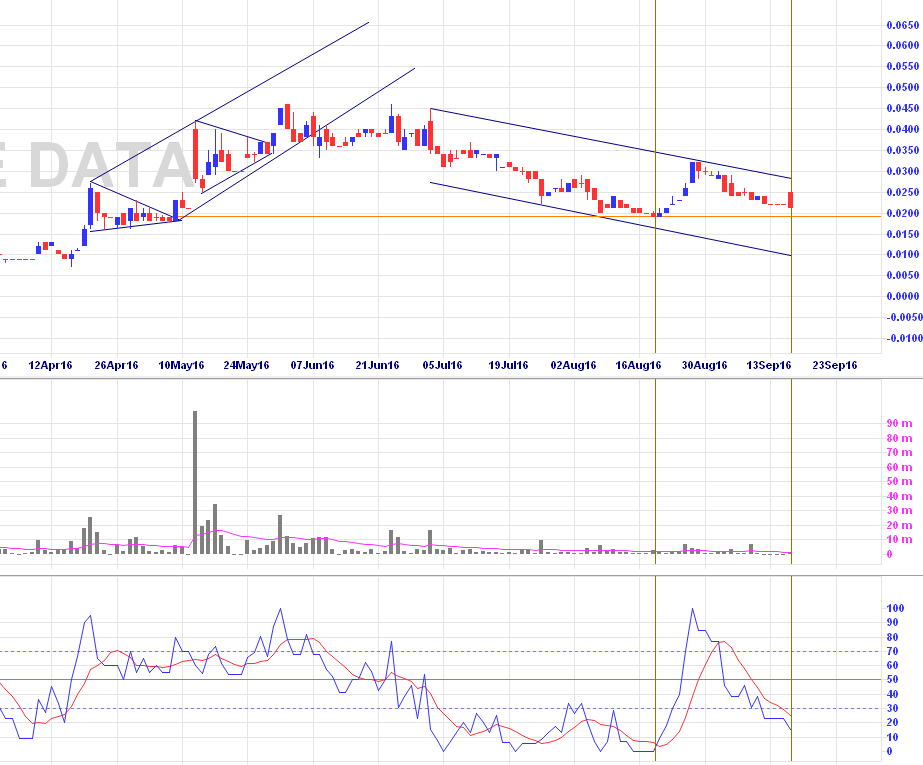The image size is (923, 765).
Task: Click the 0.0350 price level label
Action: tap(902, 151)
